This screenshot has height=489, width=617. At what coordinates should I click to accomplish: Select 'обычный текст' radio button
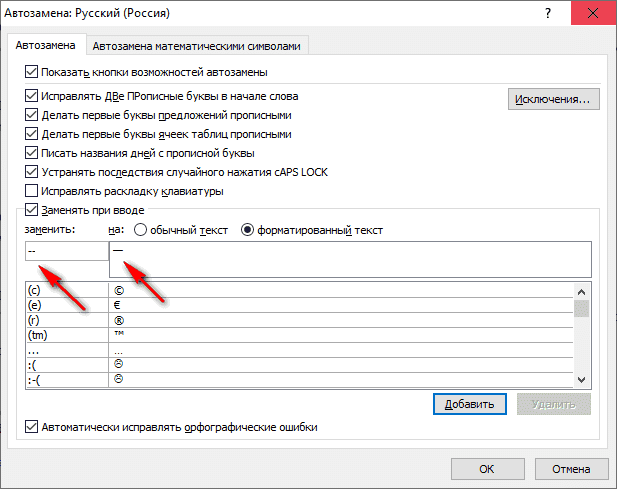click(x=141, y=230)
